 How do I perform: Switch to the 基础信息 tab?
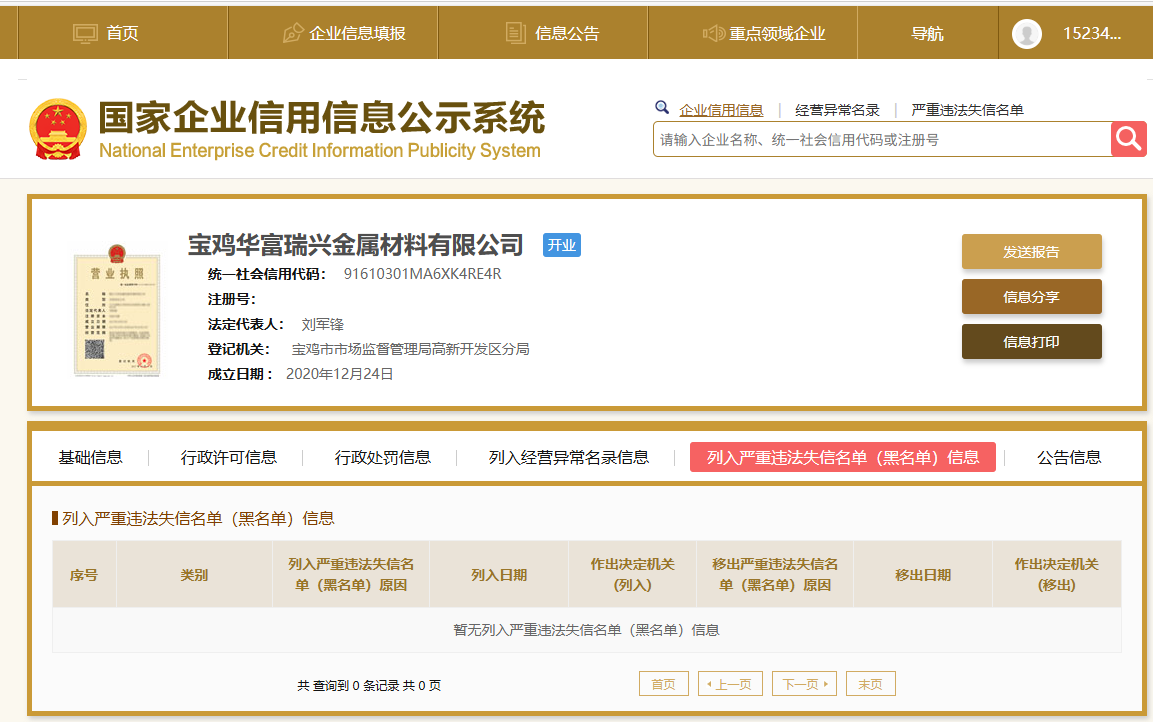[x=91, y=457]
